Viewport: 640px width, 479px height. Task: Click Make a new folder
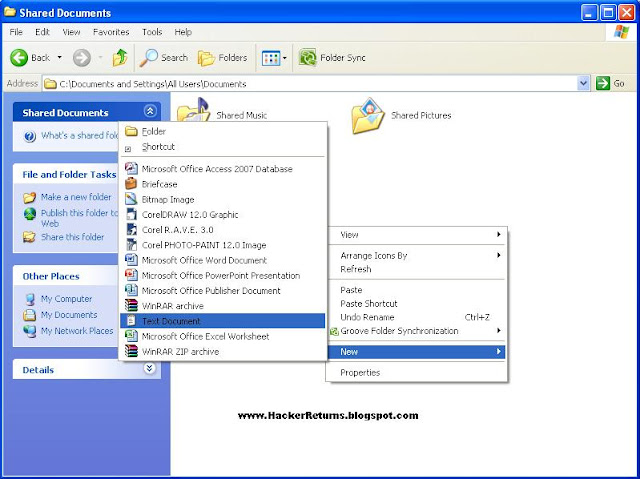[x=76, y=197]
